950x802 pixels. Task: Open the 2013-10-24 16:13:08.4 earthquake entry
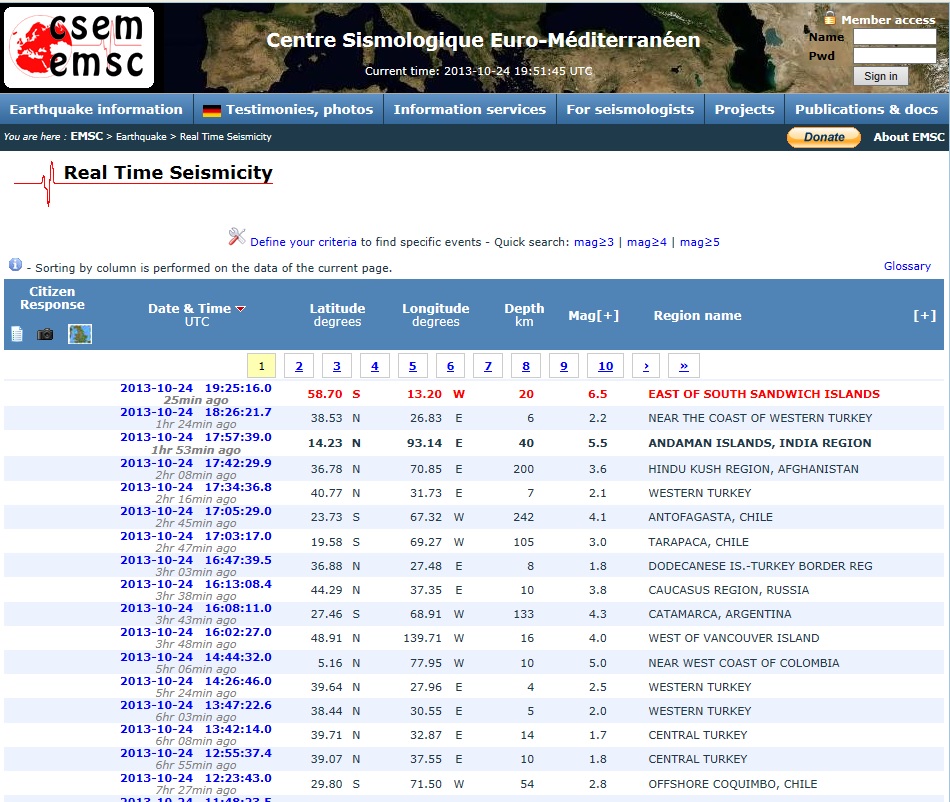[196, 585]
